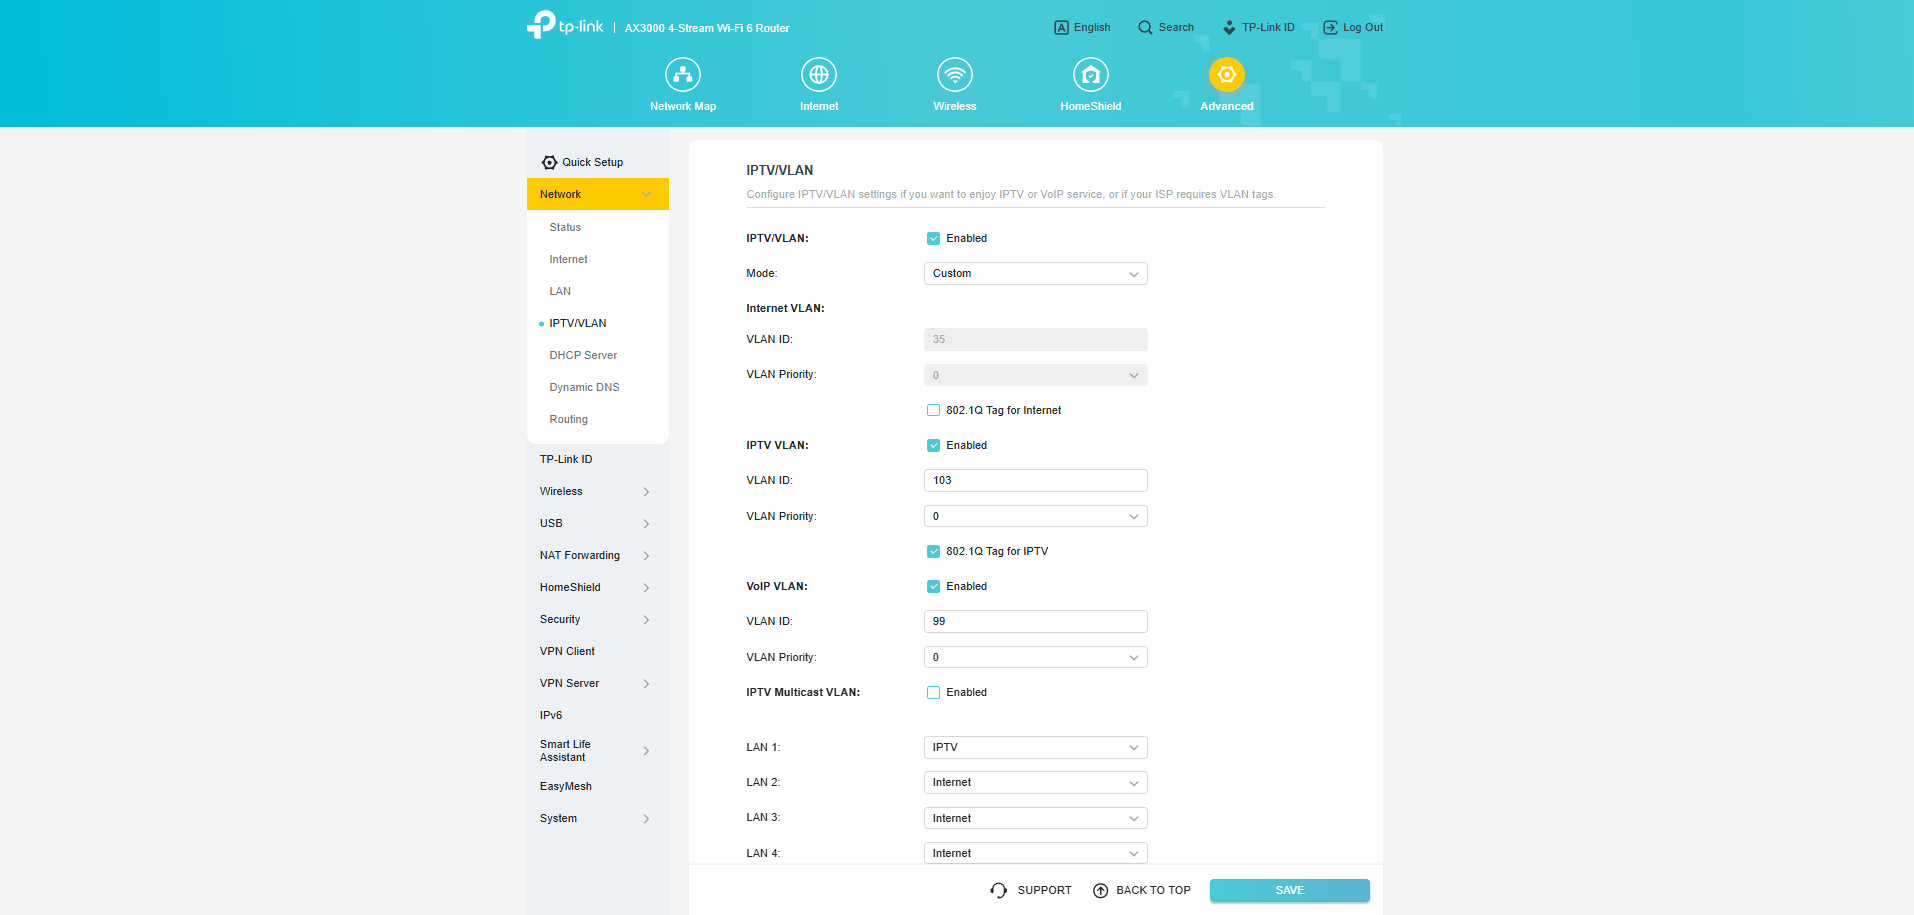Click the English language icon

(x=1061, y=28)
